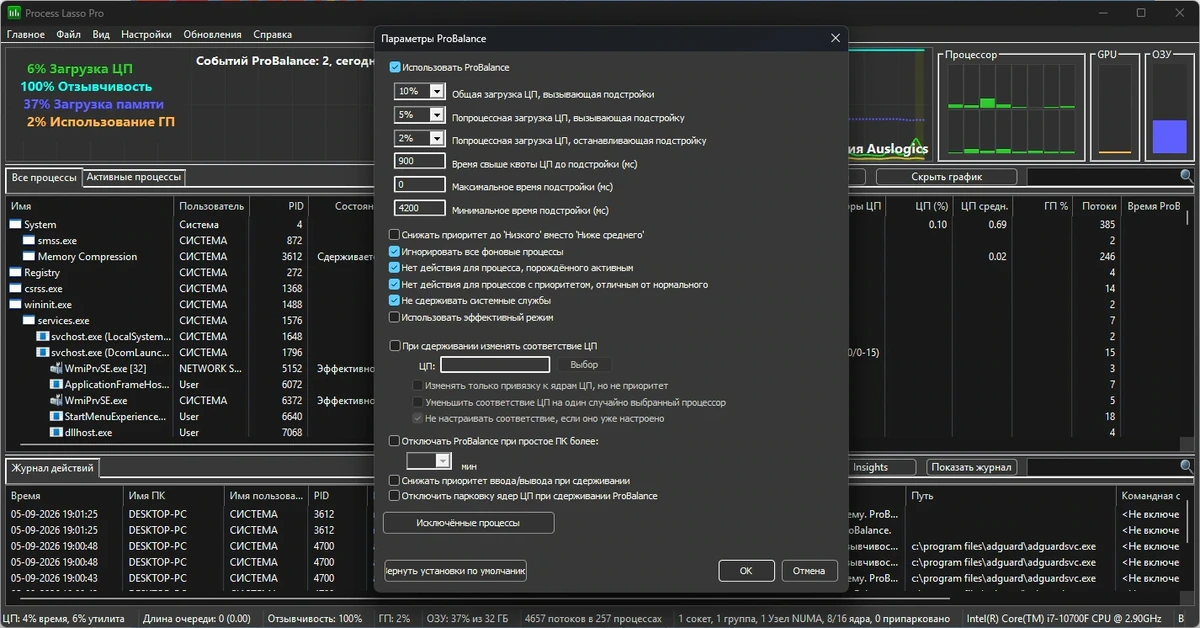Click 'Скрыть график' button
The height and width of the screenshot is (628, 1200).
(x=946, y=177)
